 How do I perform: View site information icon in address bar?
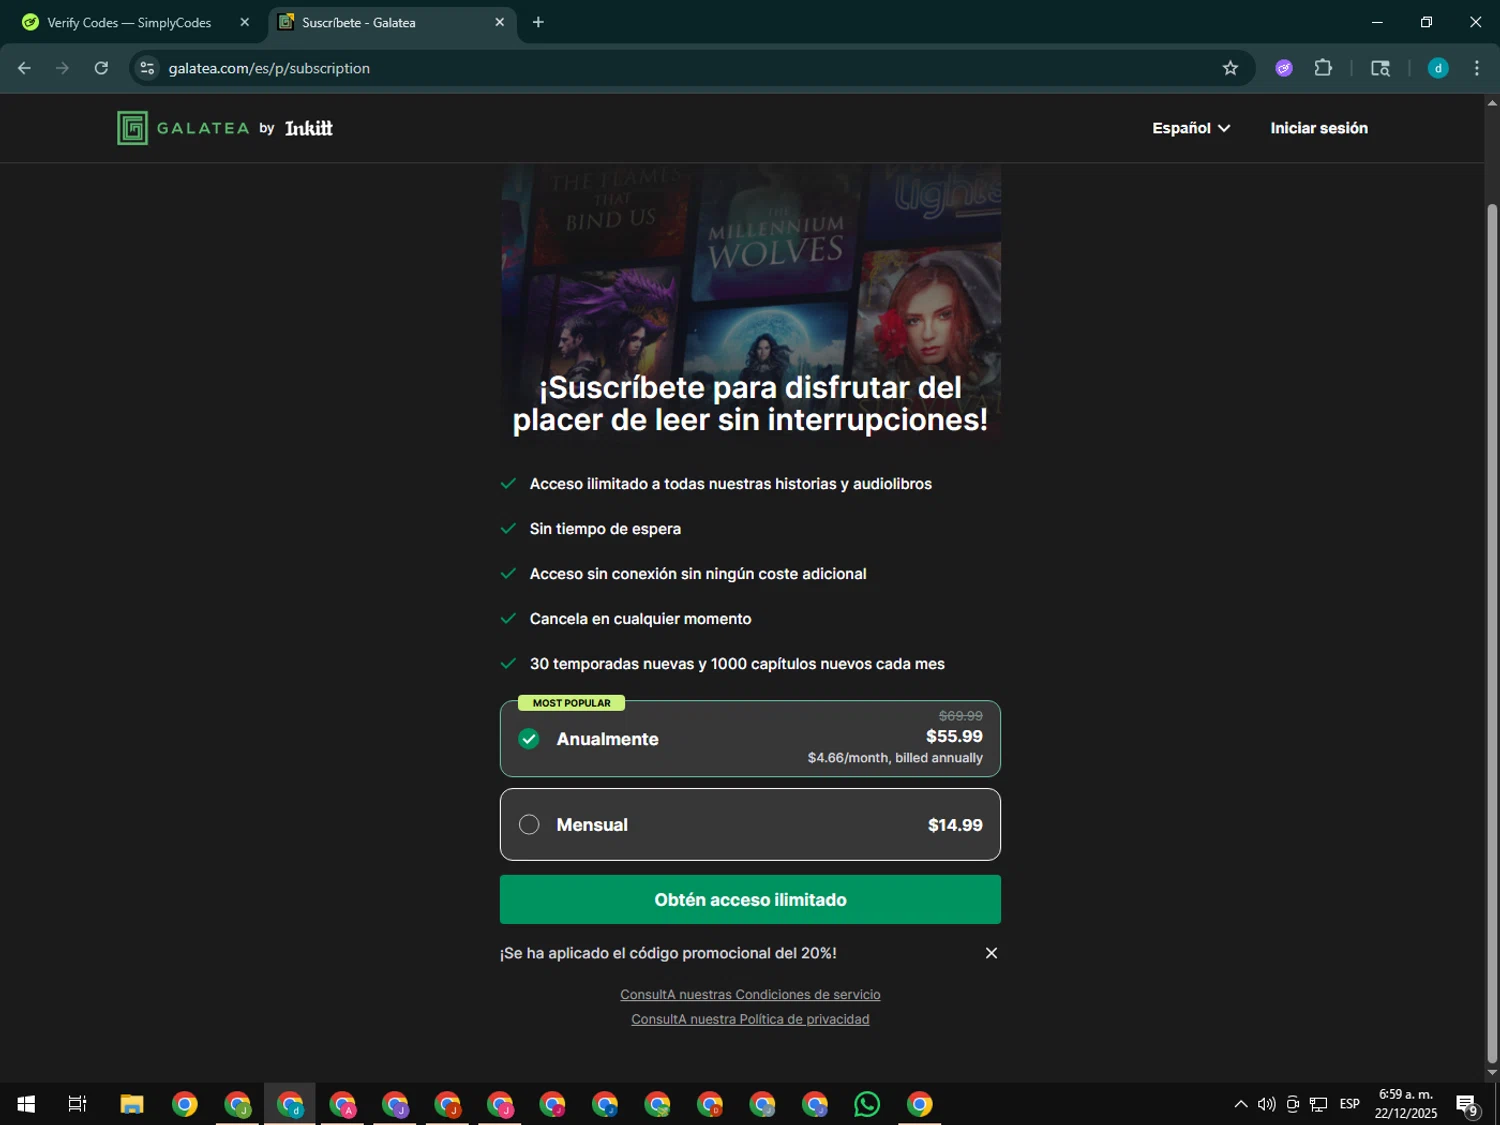(x=147, y=68)
